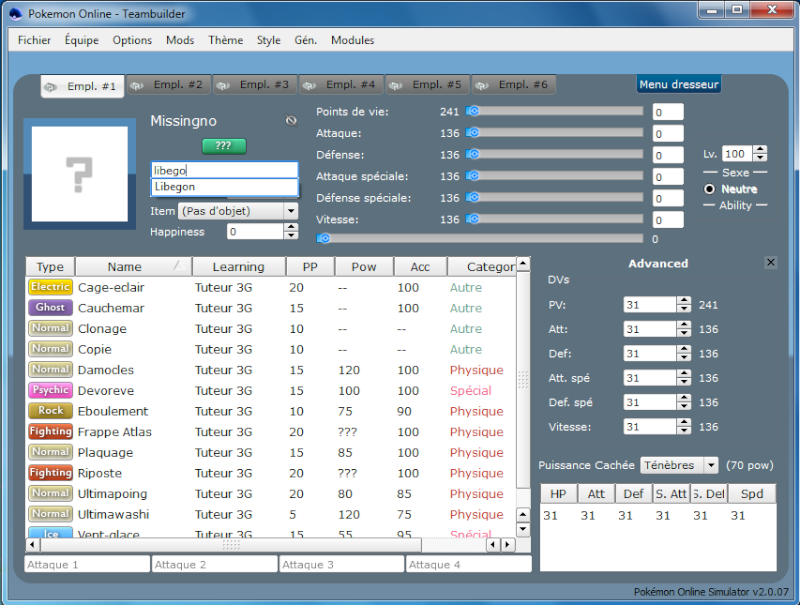This screenshot has height=605, width=800.
Task: Open the Équipe menu
Action: point(82,40)
